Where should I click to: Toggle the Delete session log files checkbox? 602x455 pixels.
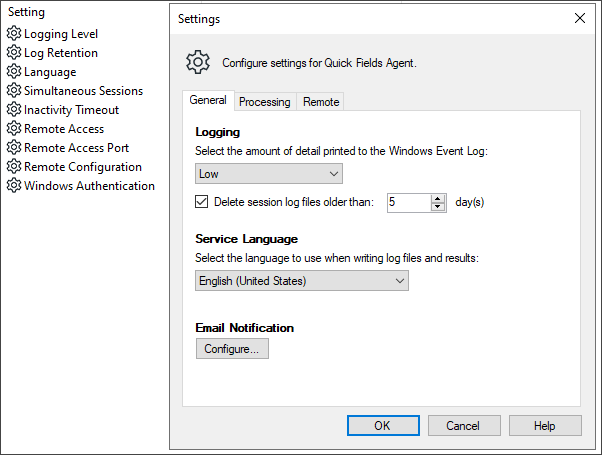[202, 202]
